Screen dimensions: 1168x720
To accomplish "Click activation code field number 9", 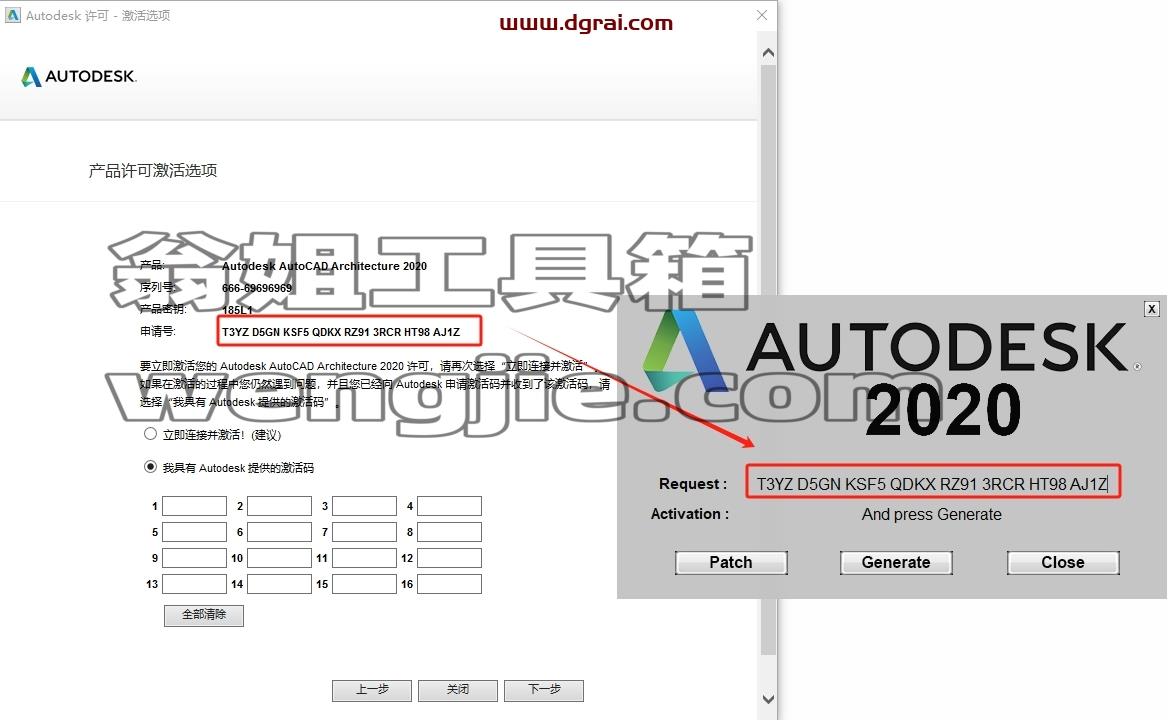I will (194, 558).
